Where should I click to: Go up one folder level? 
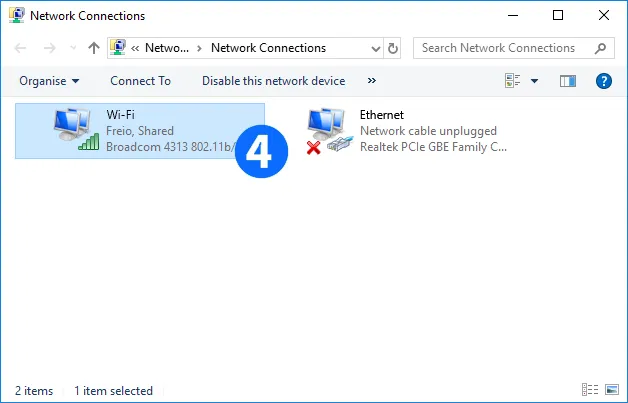coord(94,48)
